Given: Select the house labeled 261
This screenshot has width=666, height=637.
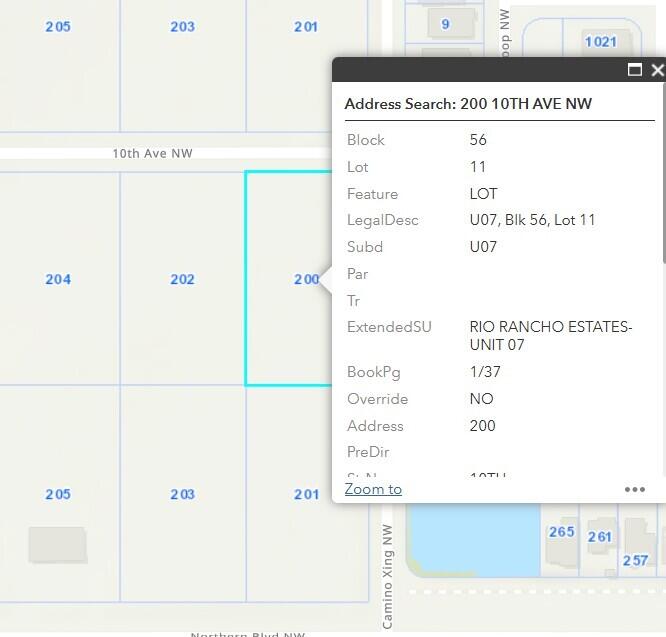Looking at the screenshot, I should 600,537.
